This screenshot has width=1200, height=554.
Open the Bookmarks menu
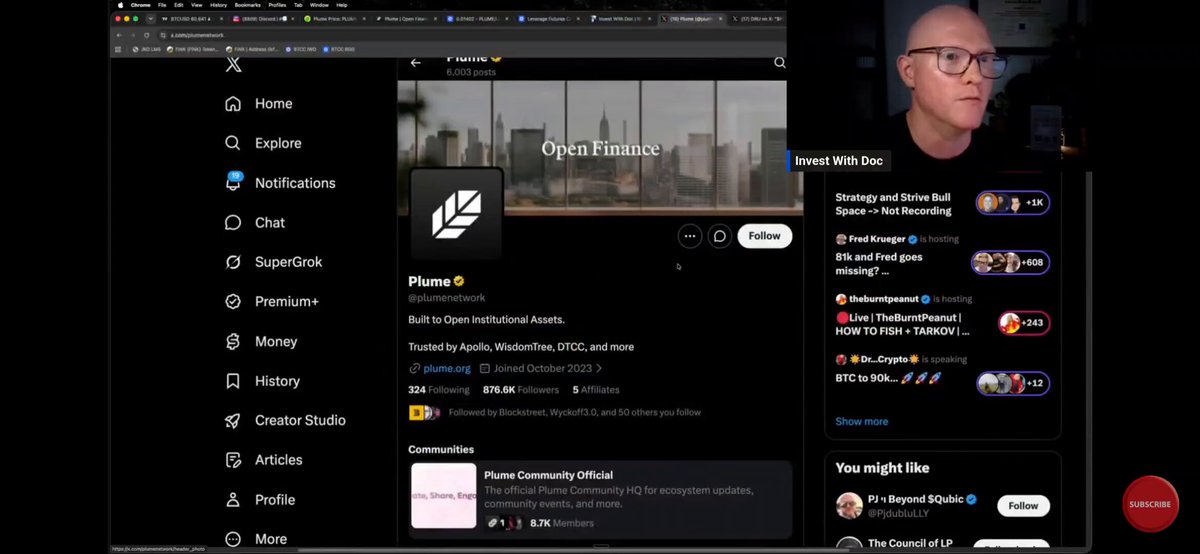(x=248, y=5)
